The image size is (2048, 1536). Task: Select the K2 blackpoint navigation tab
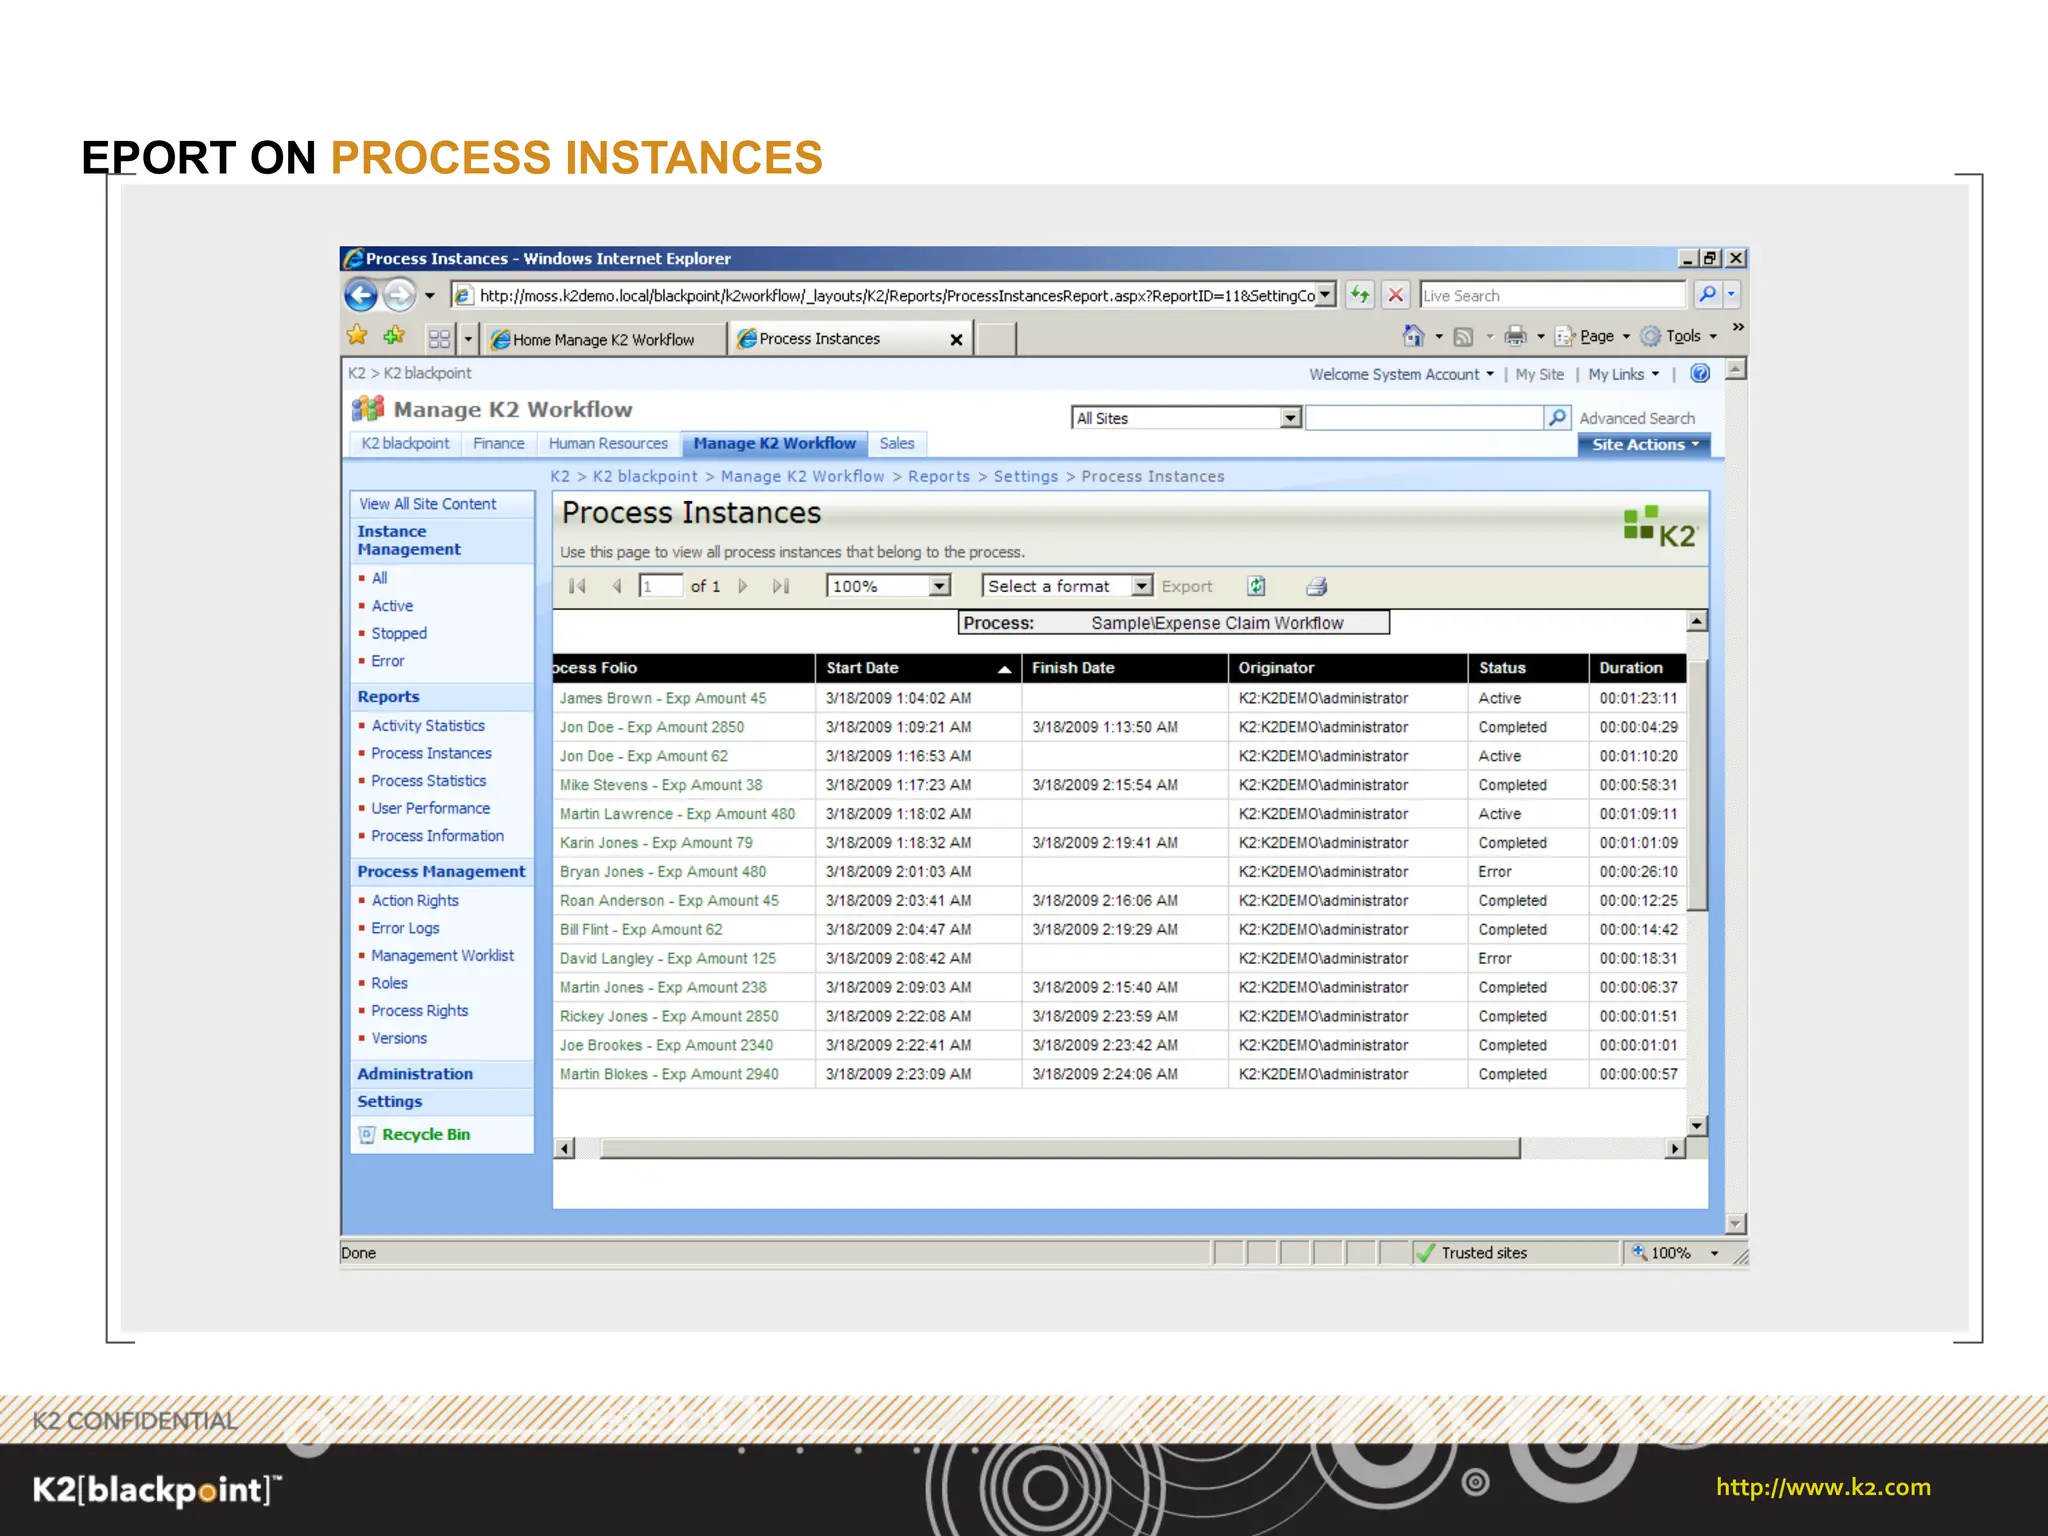[405, 443]
